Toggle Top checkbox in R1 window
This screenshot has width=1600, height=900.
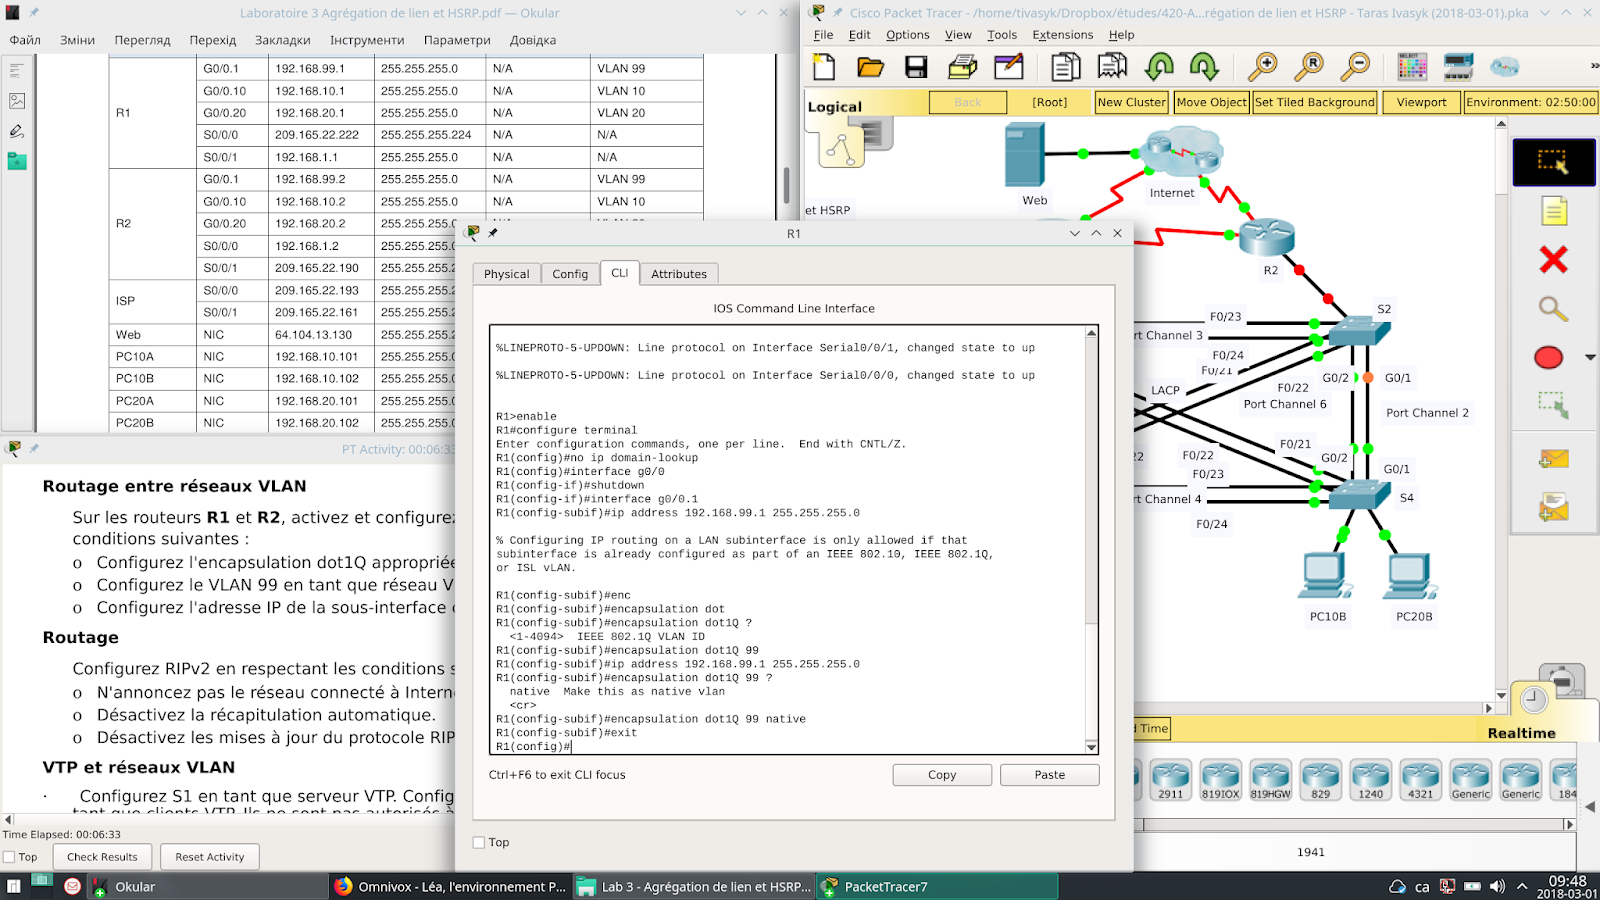pos(479,842)
